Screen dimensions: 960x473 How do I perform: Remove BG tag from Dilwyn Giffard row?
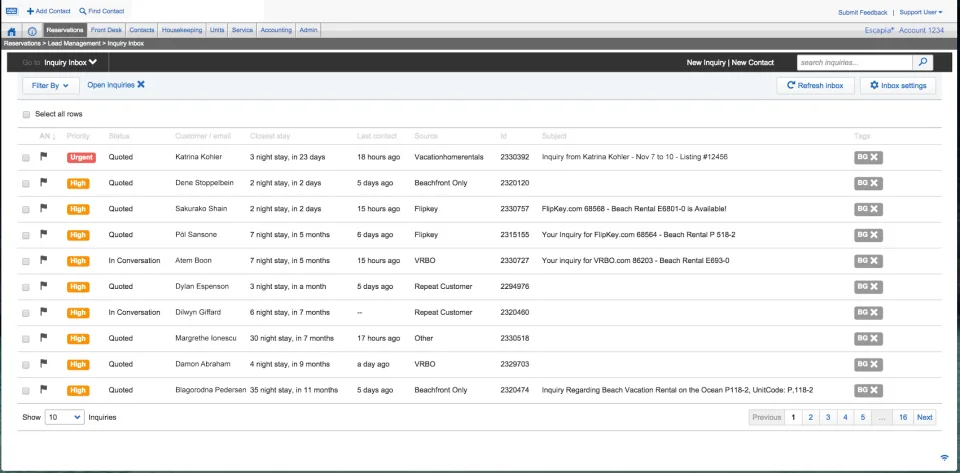(x=874, y=313)
